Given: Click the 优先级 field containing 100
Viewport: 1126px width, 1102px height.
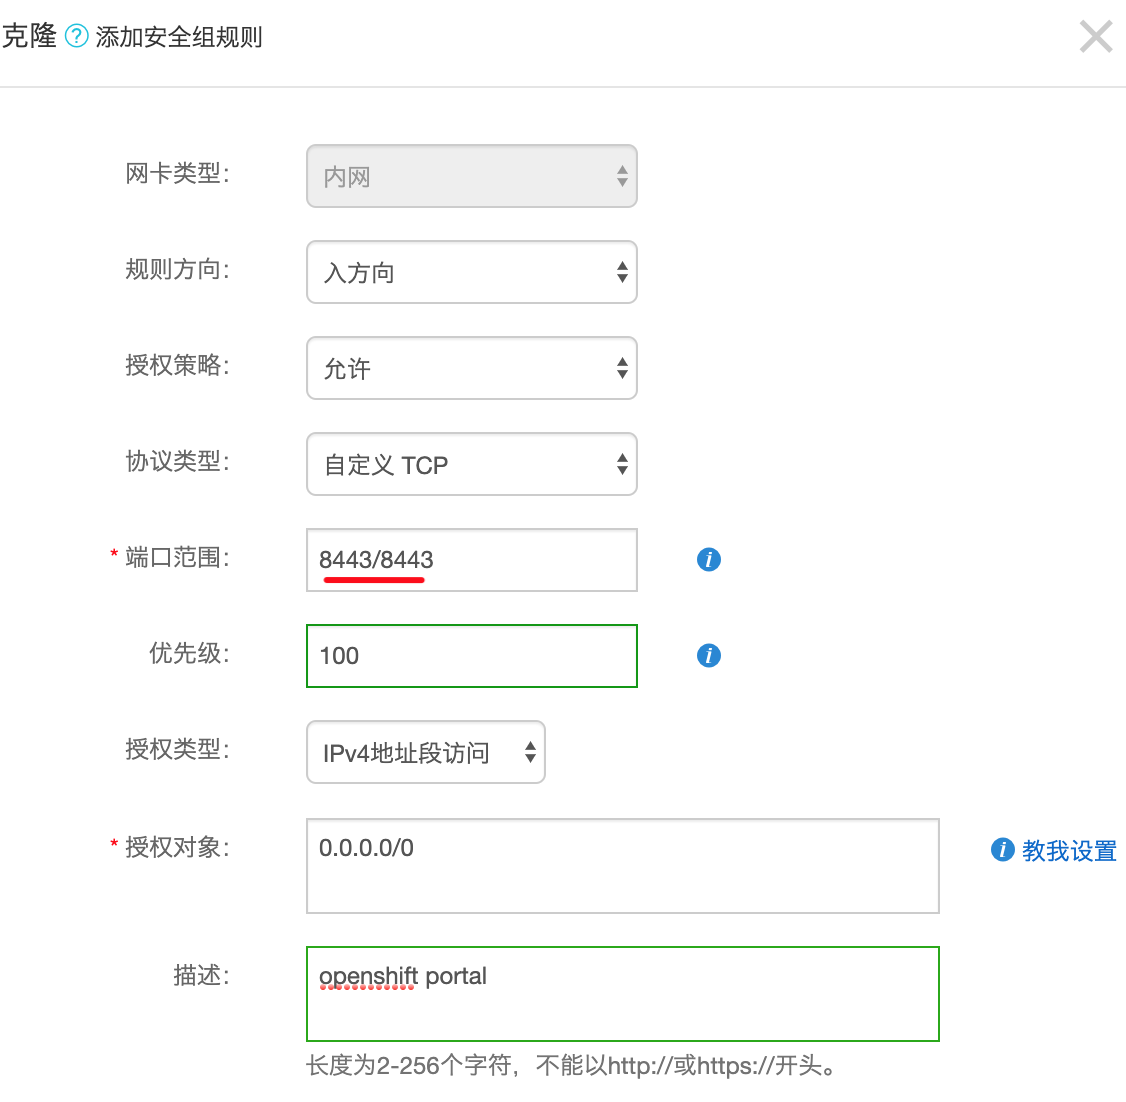Looking at the screenshot, I should pyautogui.click(x=472, y=655).
